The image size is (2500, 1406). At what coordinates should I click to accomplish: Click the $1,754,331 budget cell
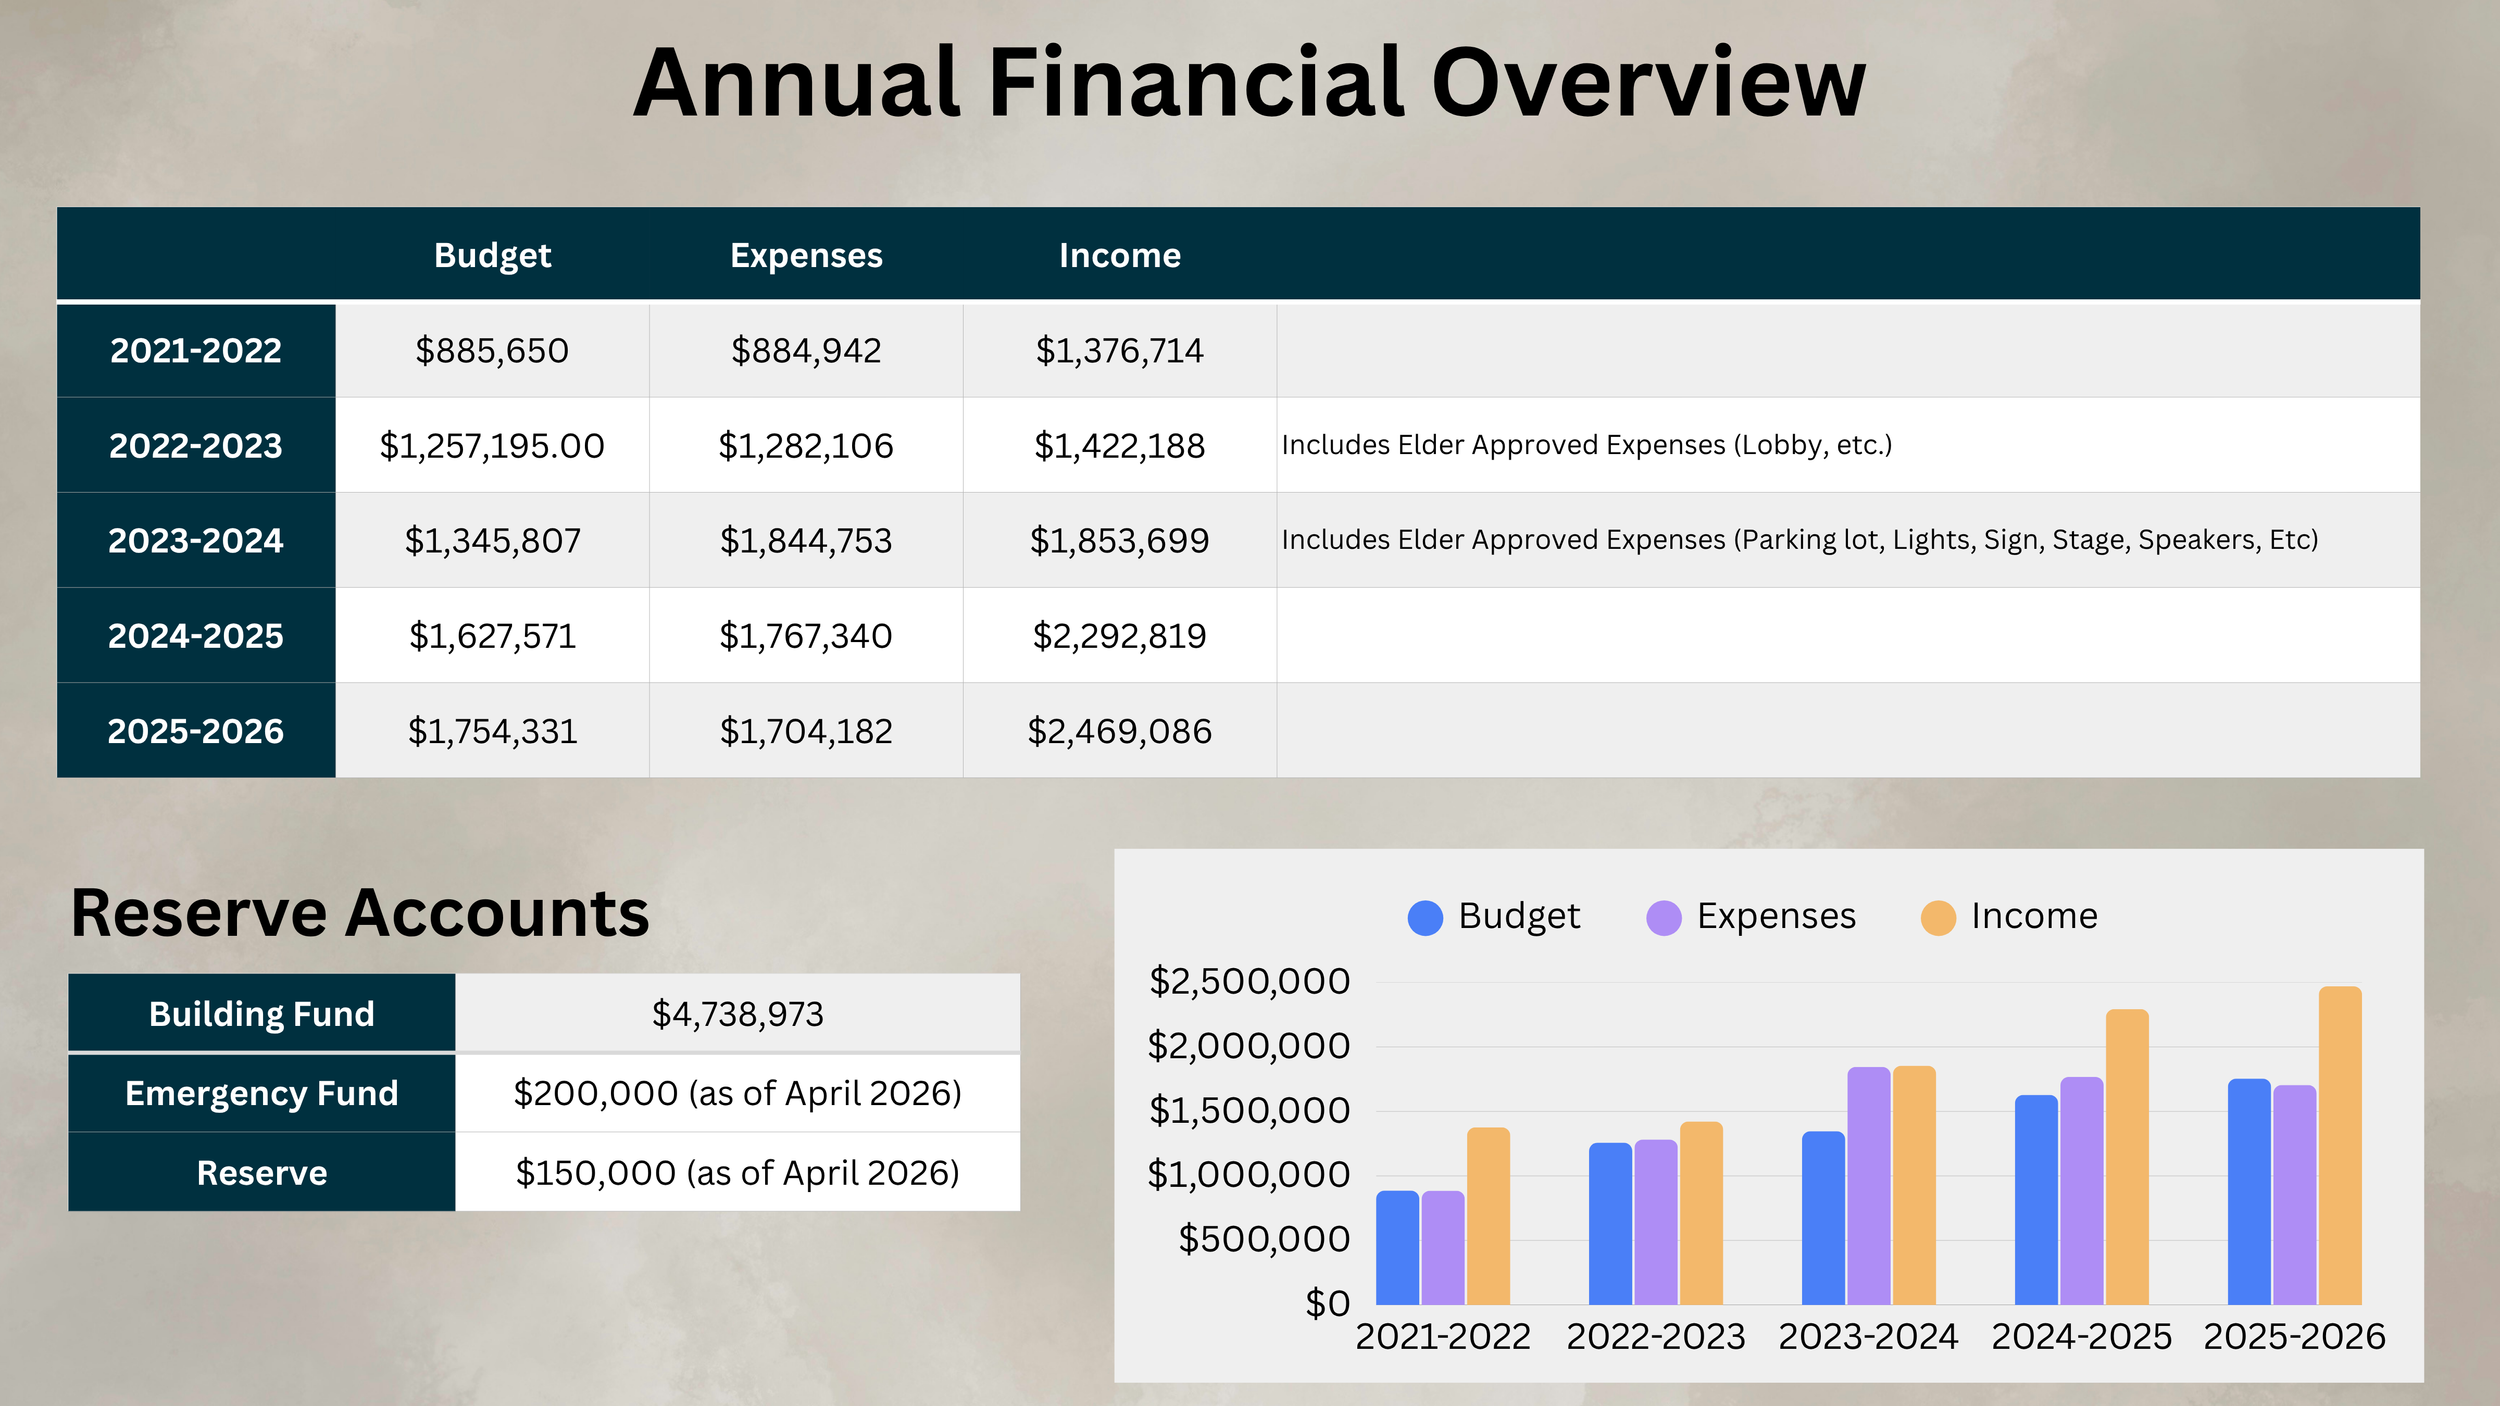(492, 732)
